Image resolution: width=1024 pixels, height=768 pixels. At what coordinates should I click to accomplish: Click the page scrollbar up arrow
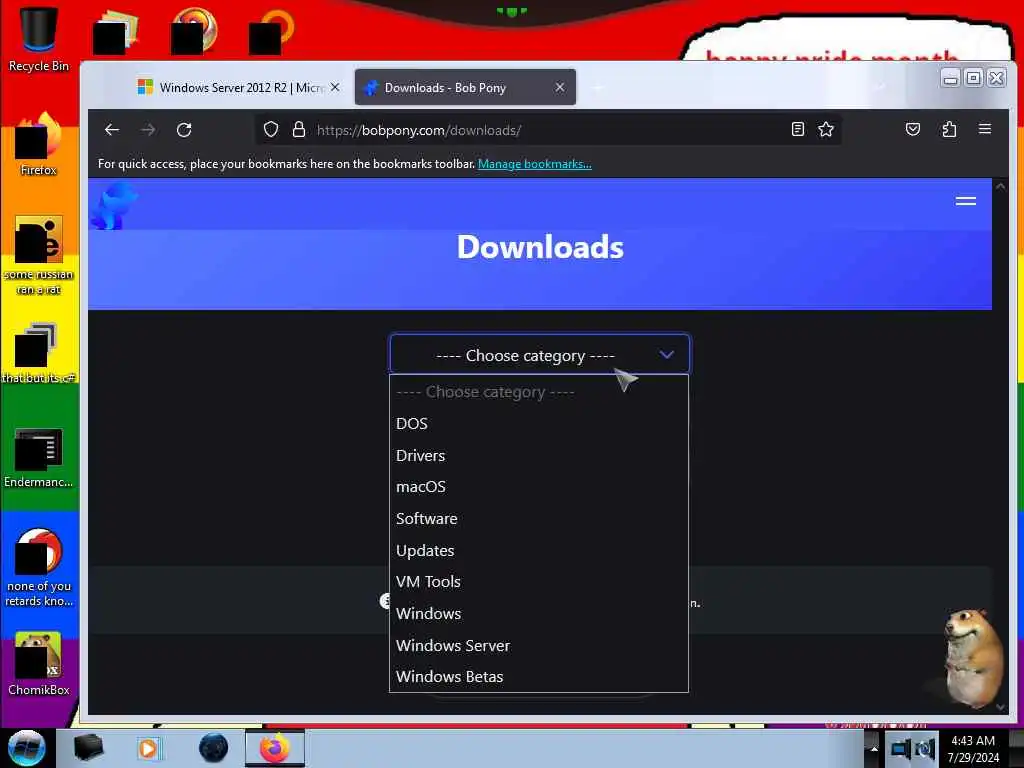click(1000, 186)
